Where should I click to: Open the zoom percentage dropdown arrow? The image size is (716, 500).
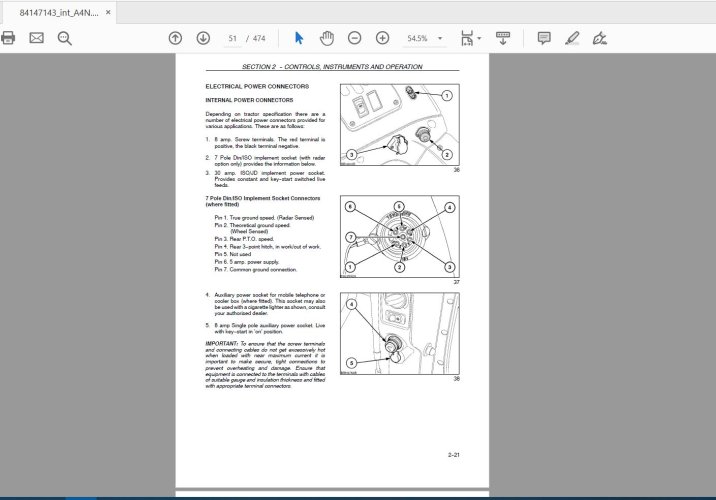(440, 38)
